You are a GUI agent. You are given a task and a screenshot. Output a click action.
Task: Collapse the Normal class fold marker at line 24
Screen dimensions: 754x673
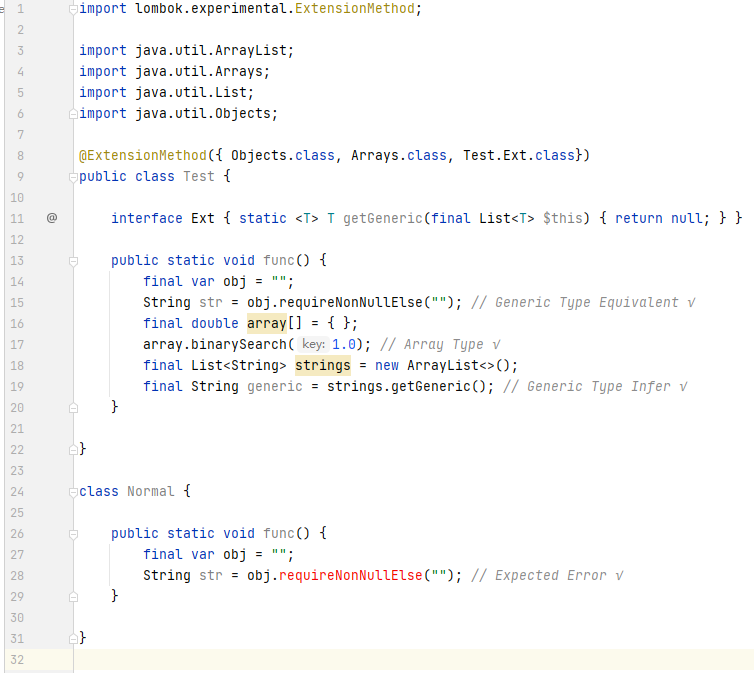point(73,492)
